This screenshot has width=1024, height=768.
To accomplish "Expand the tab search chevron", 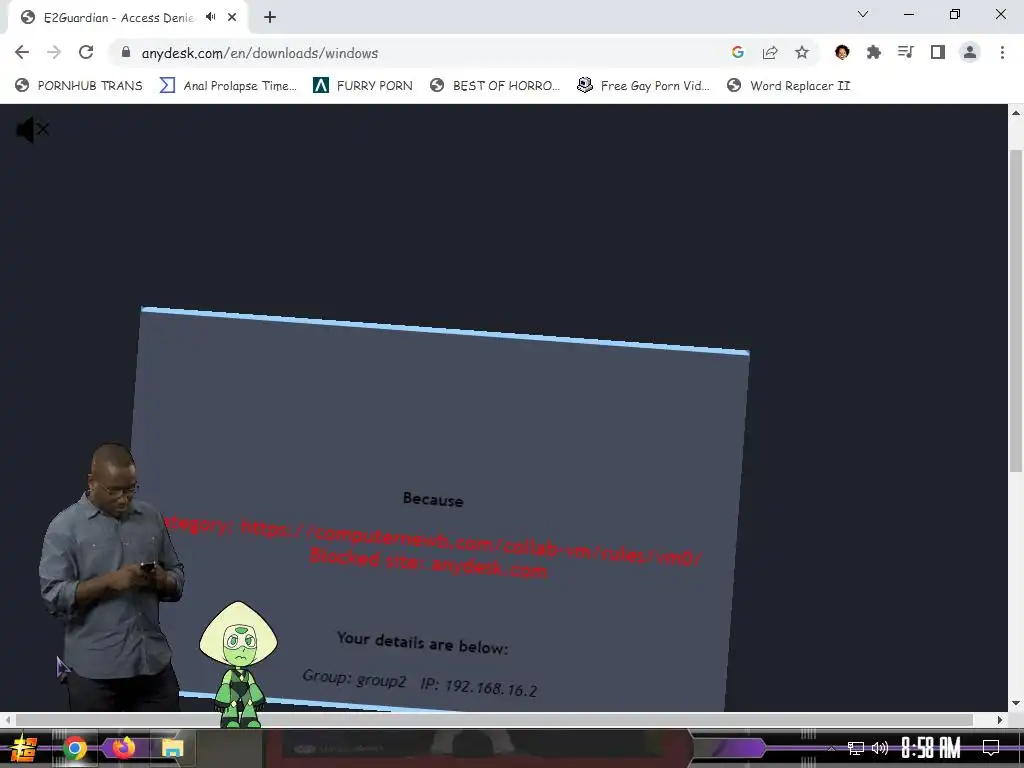I will [x=863, y=14].
